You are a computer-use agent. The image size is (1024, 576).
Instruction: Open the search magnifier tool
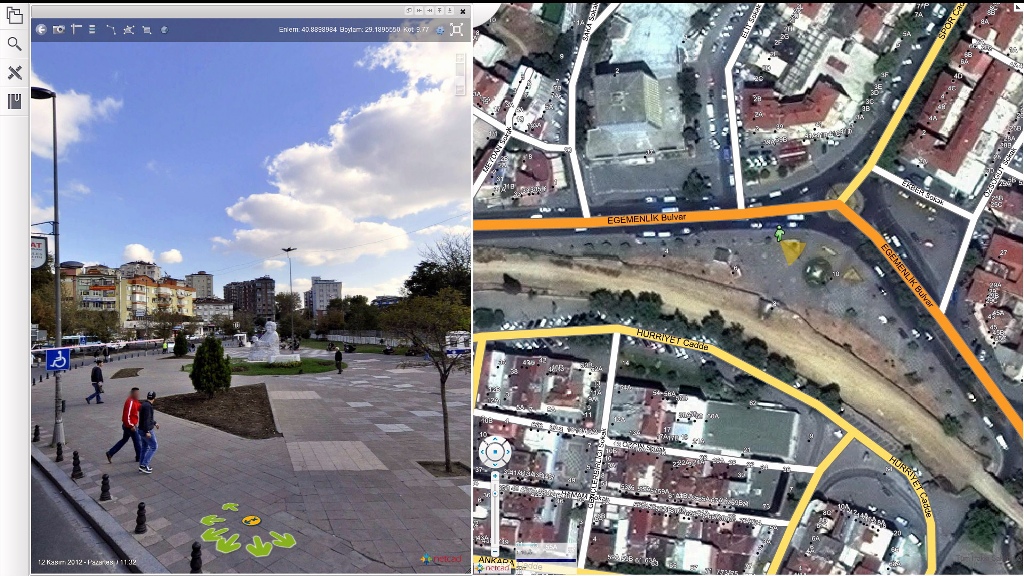(14, 44)
